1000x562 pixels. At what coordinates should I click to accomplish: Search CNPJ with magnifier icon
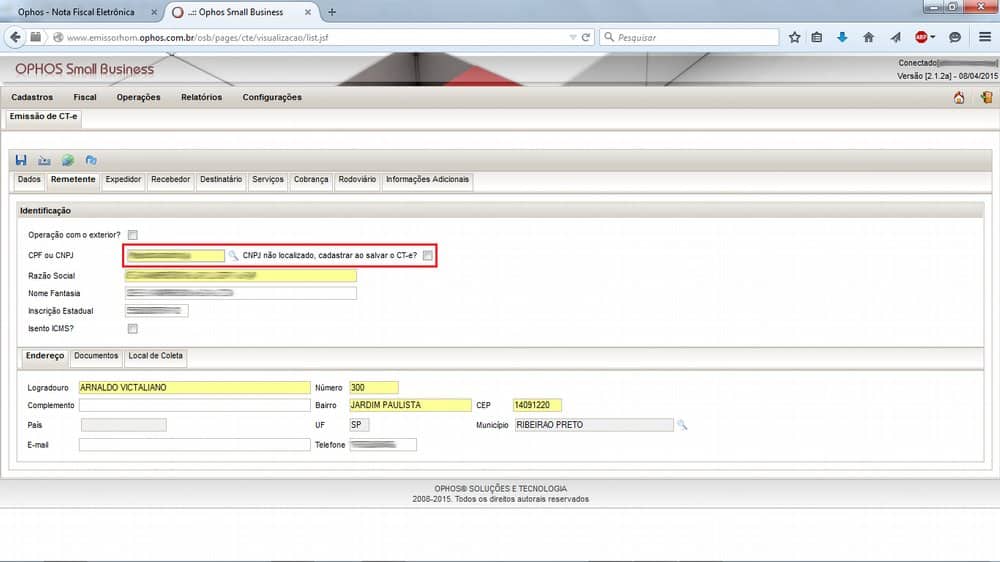point(233,255)
